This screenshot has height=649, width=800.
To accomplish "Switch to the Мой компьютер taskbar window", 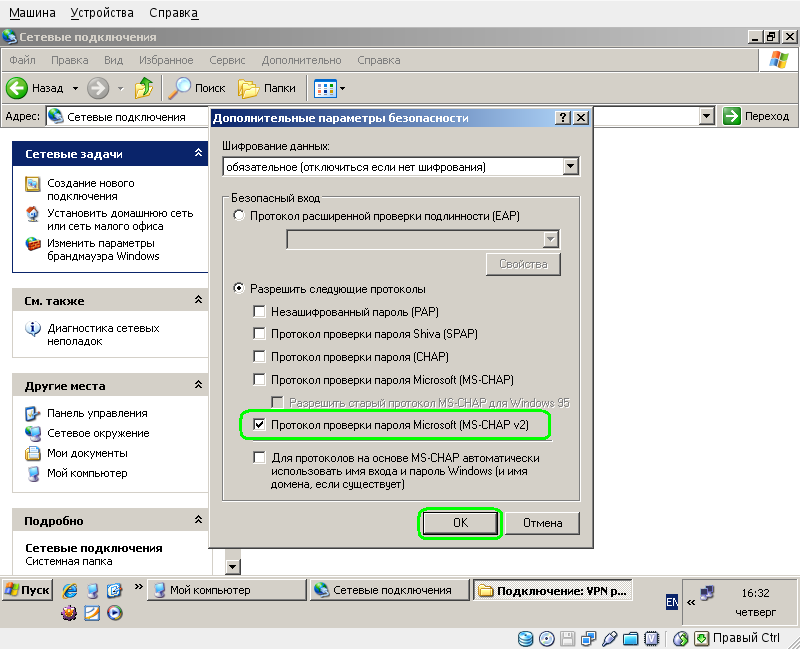I will (227, 590).
